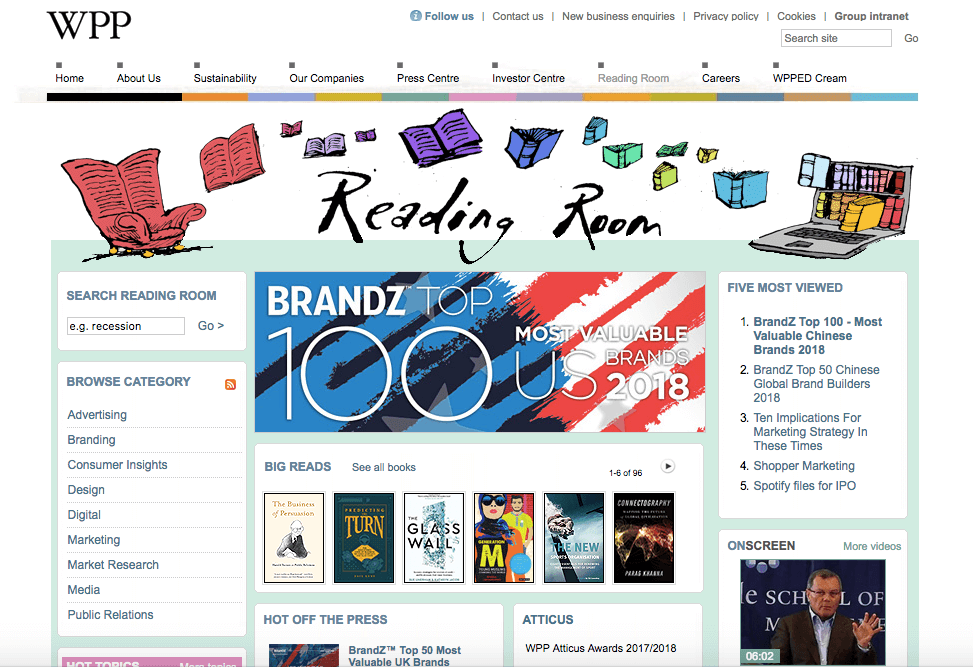Click the WPP logo
Screen dimensions: 973x667
click(89, 25)
